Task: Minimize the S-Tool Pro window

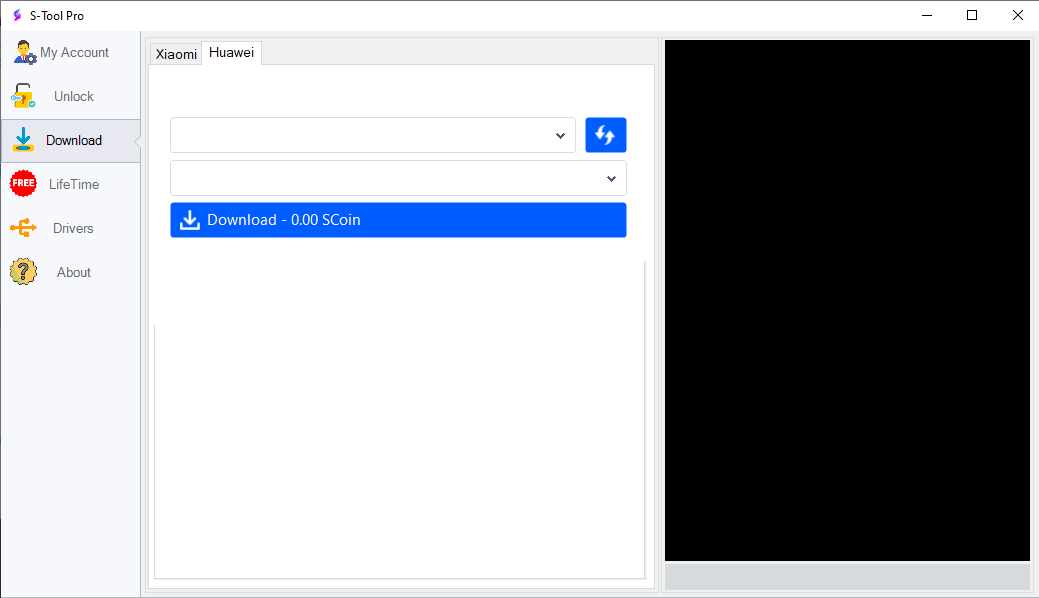Action: pyautogui.click(x=925, y=15)
